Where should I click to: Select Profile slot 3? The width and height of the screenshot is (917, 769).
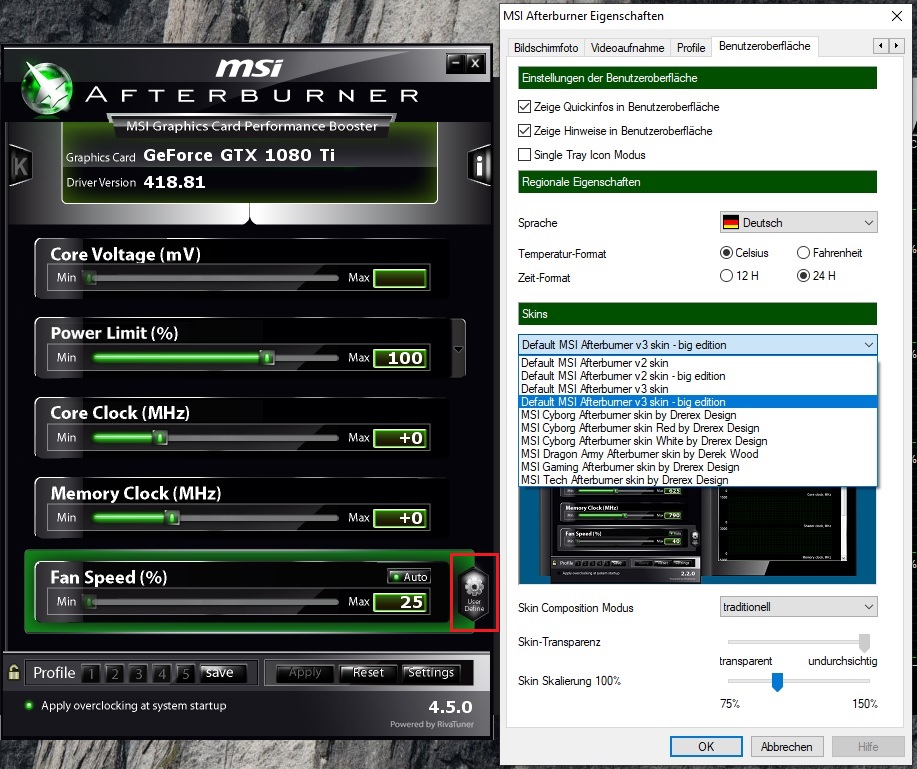pyautogui.click(x=141, y=673)
